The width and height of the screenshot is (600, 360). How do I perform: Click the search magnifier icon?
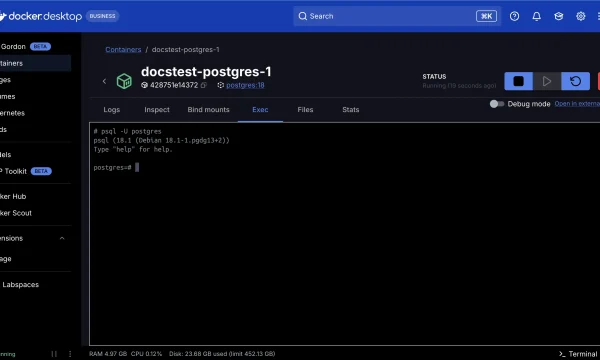303,16
